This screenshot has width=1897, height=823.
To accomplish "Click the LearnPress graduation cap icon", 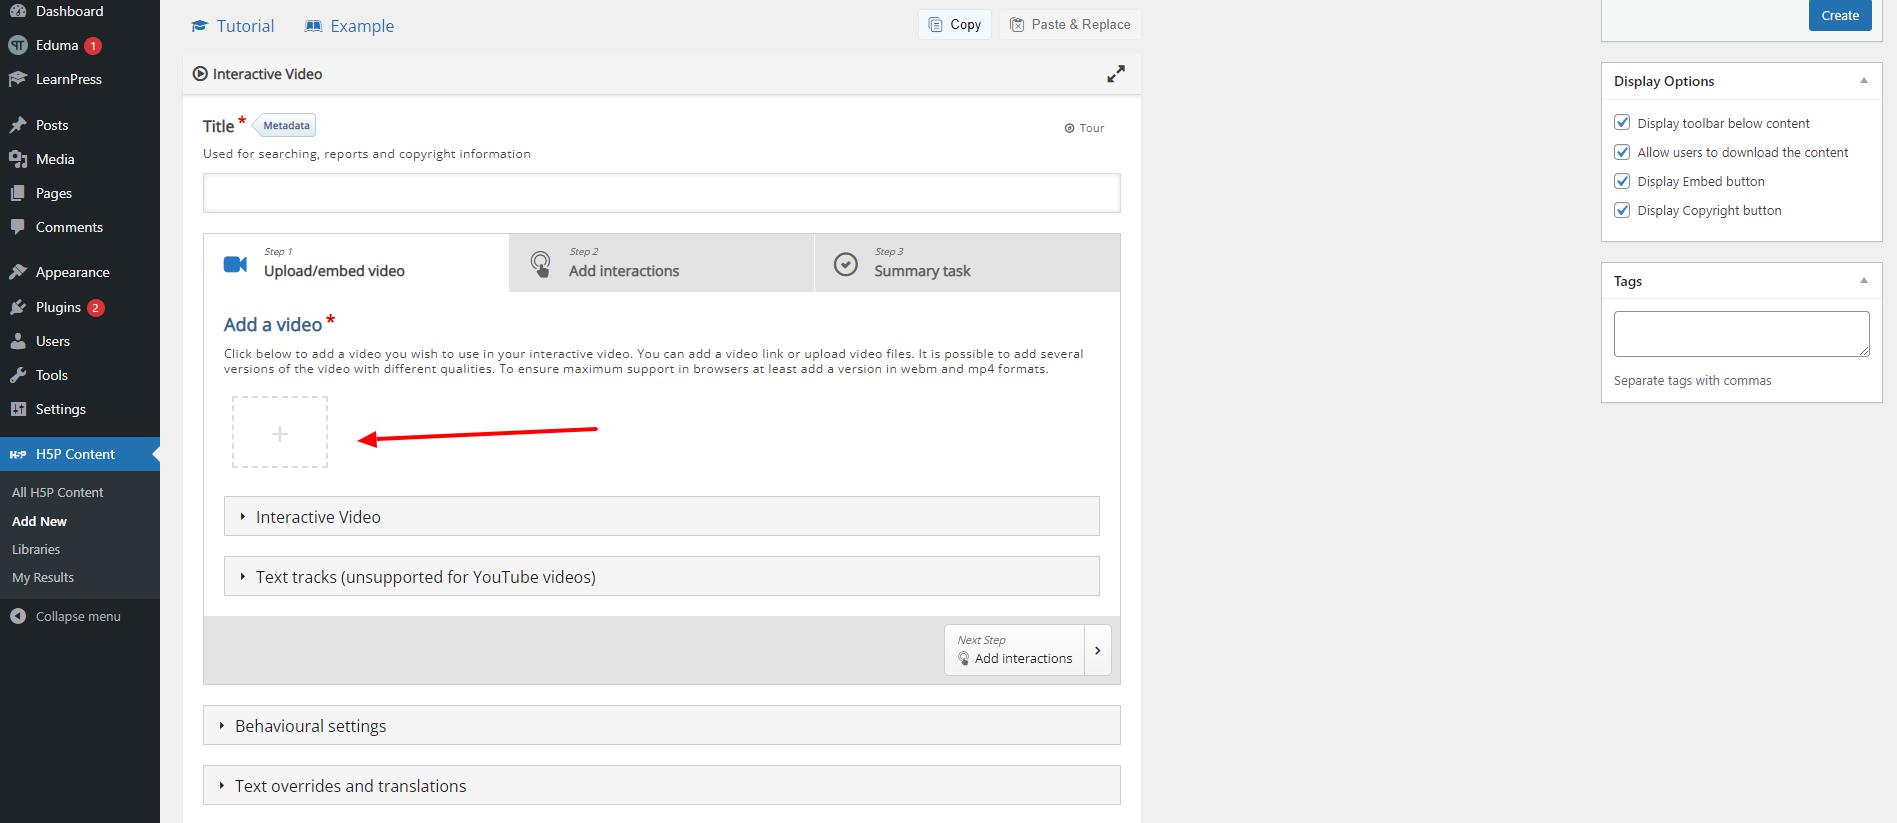I will tap(18, 79).
